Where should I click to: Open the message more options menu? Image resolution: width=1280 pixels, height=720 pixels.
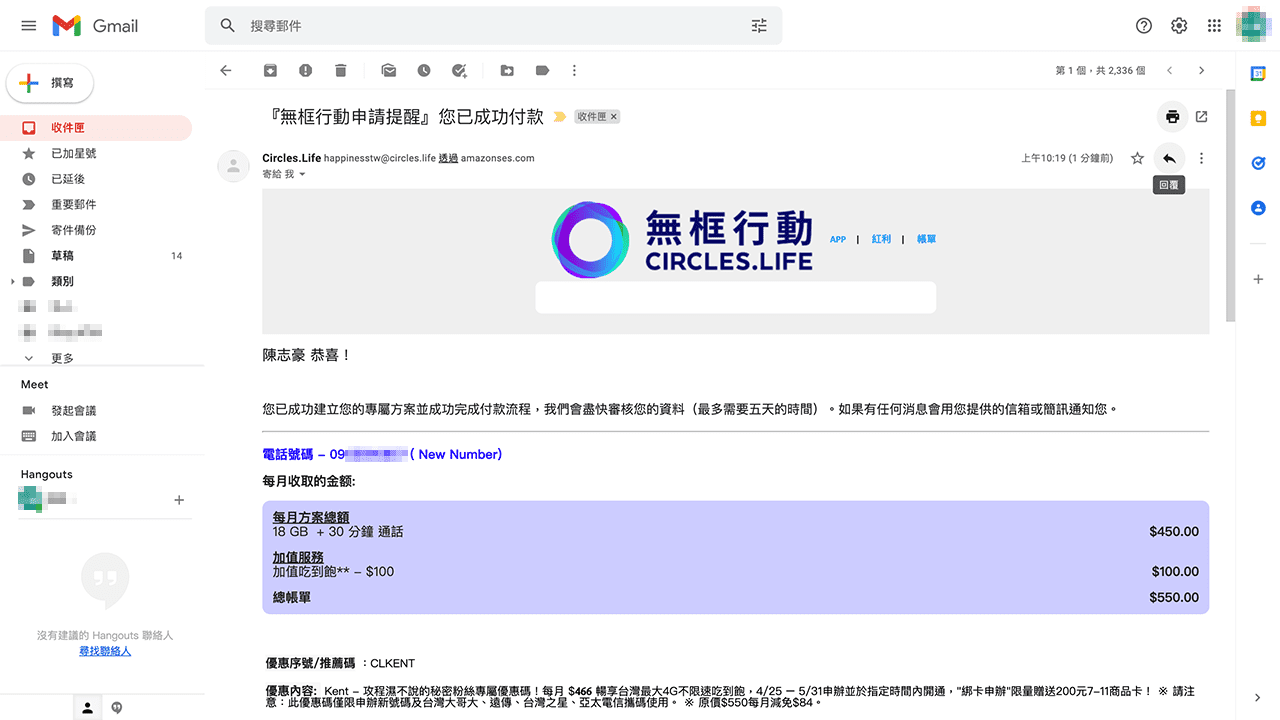point(1201,158)
